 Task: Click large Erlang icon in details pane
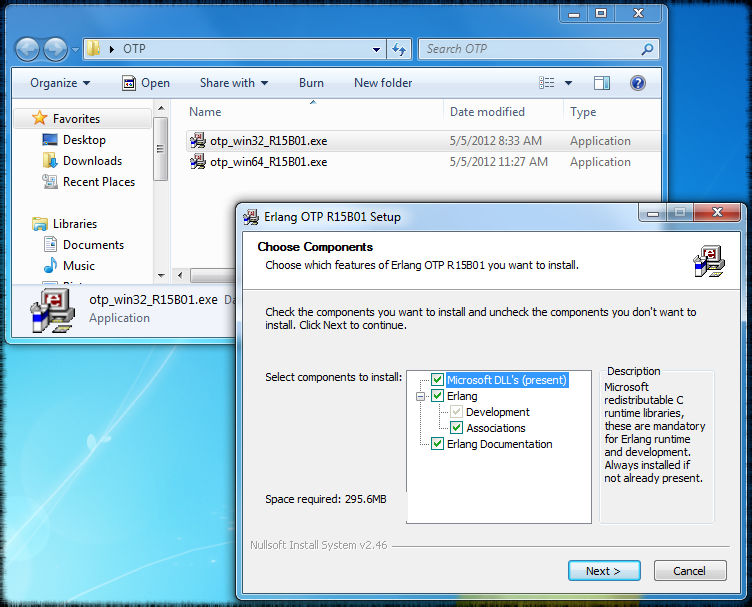click(x=52, y=311)
